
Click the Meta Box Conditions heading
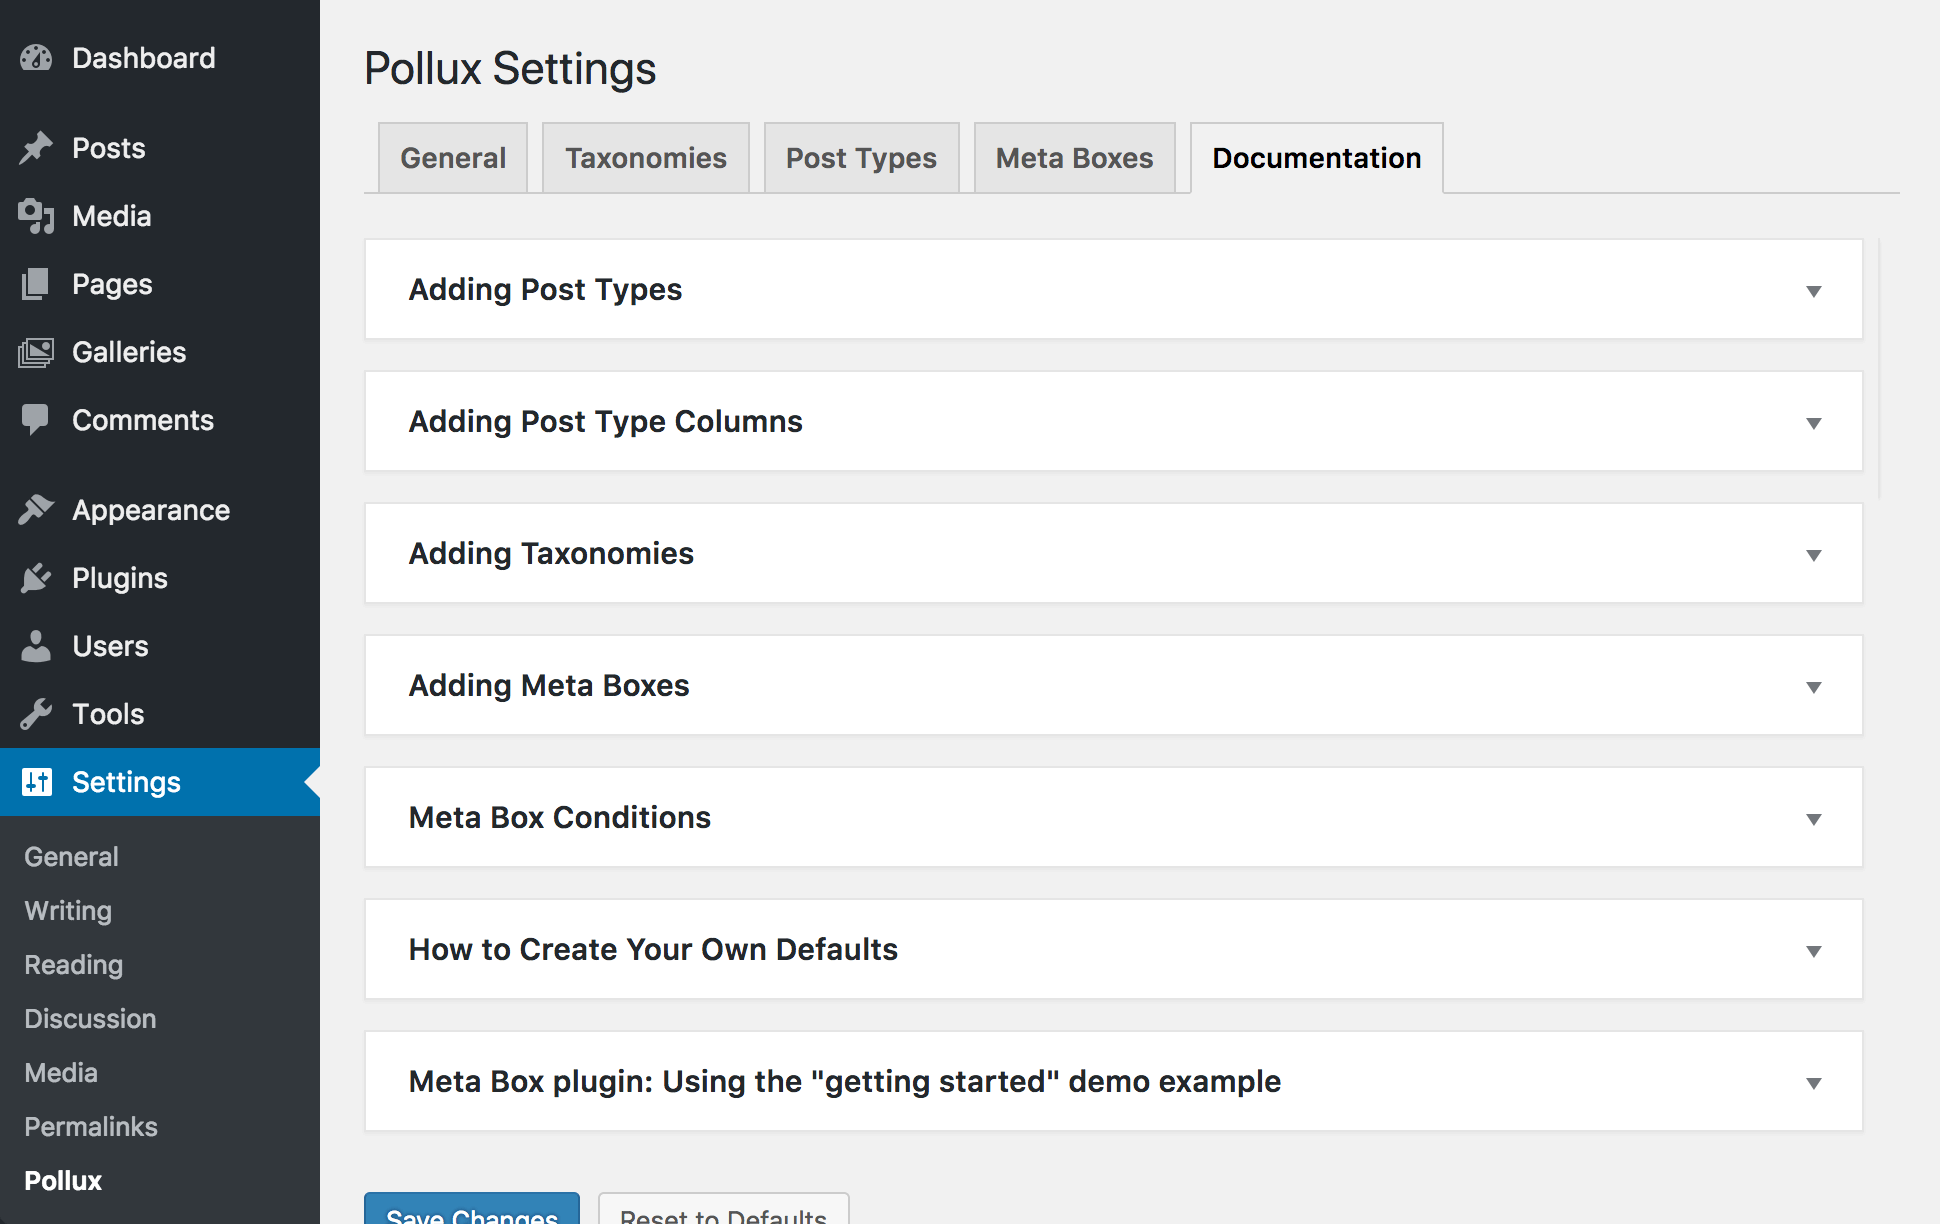(560, 818)
